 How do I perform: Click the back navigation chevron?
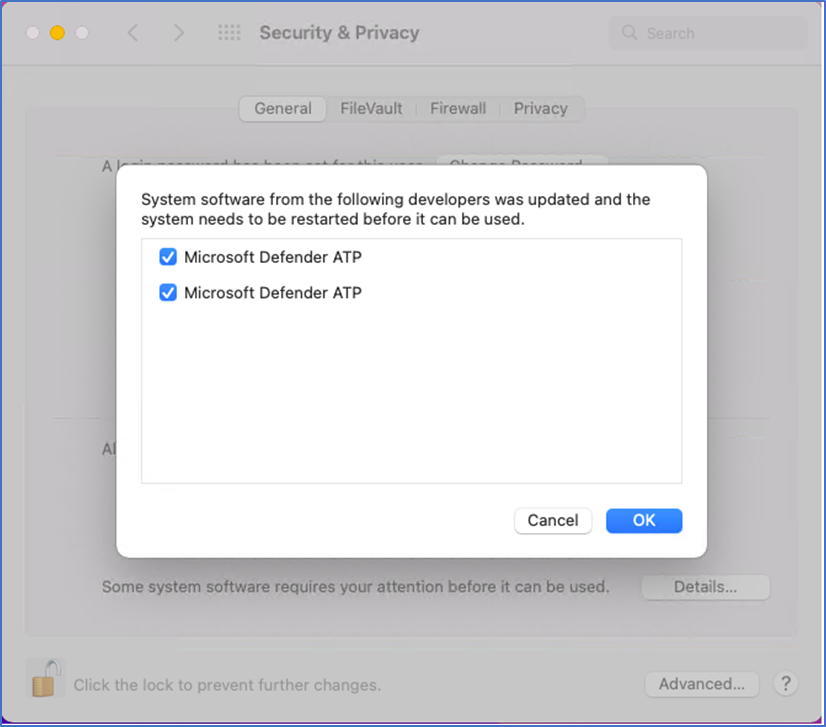click(x=133, y=33)
